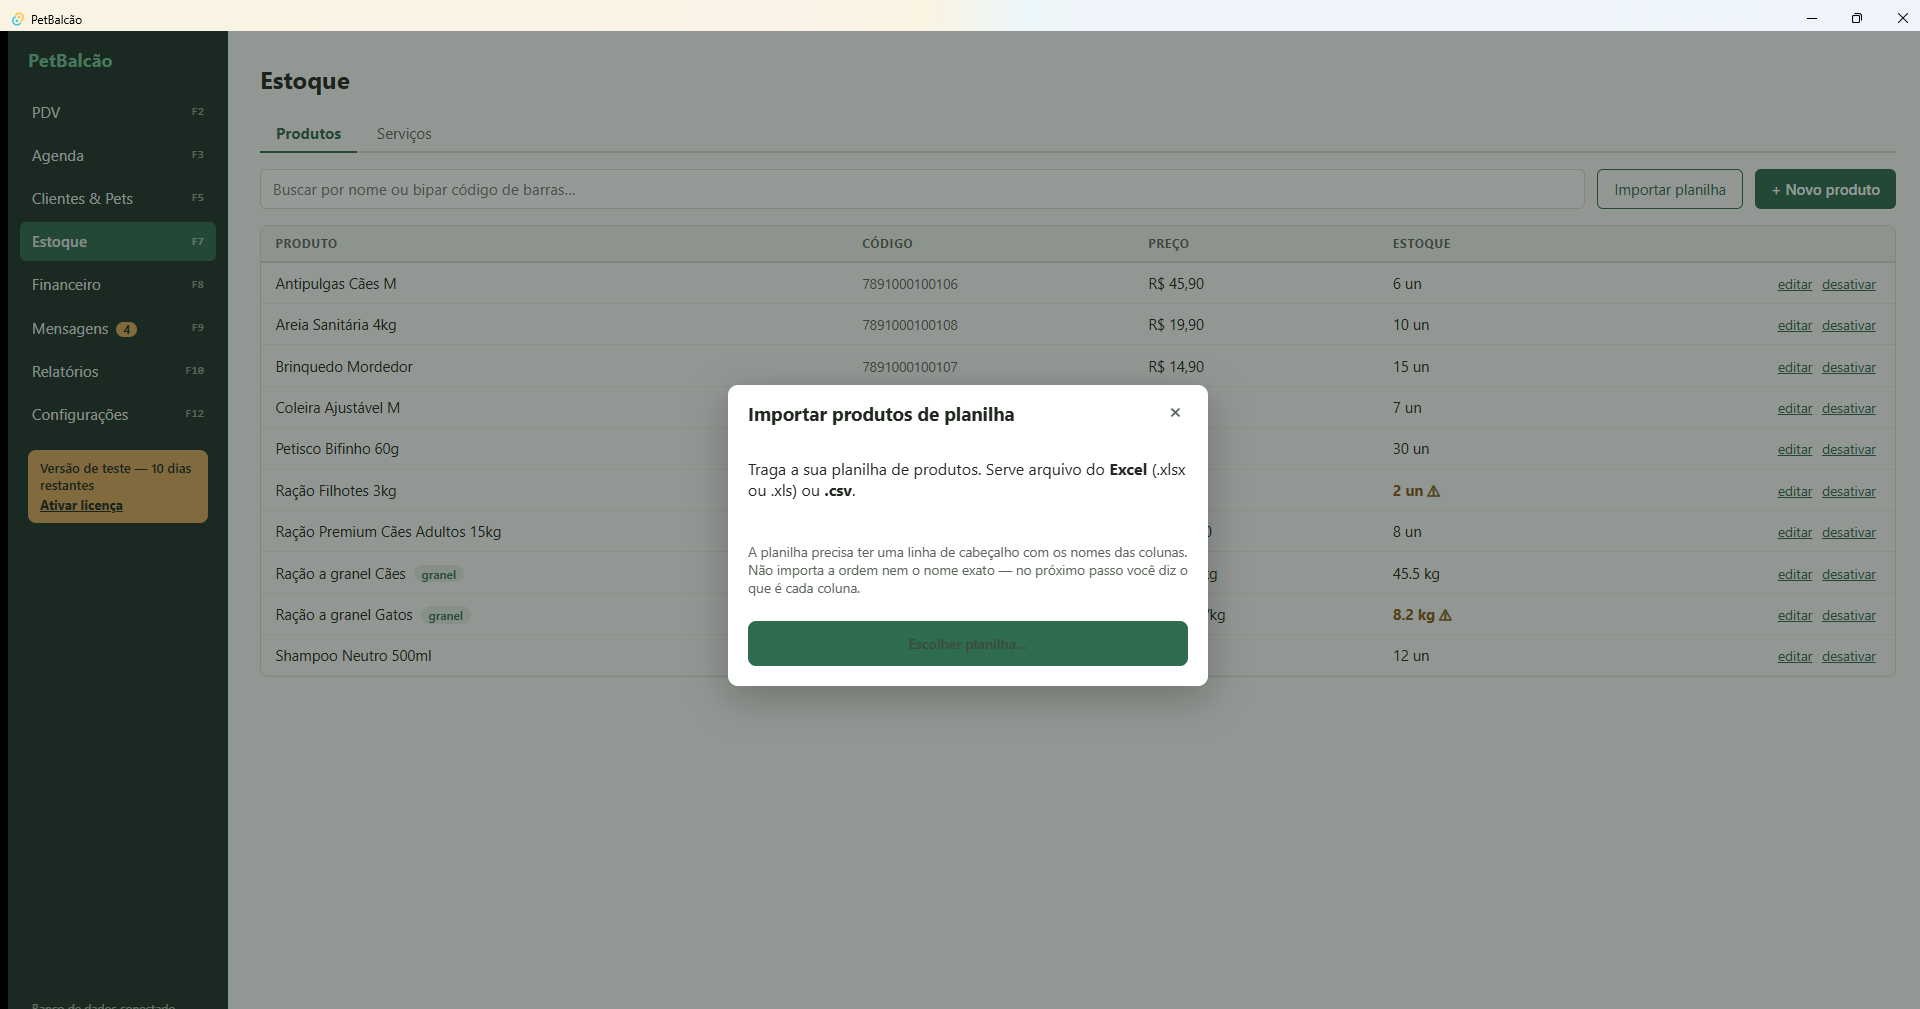Click the + Novo produto button
The image size is (1920, 1009).
click(x=1825, y=190)
